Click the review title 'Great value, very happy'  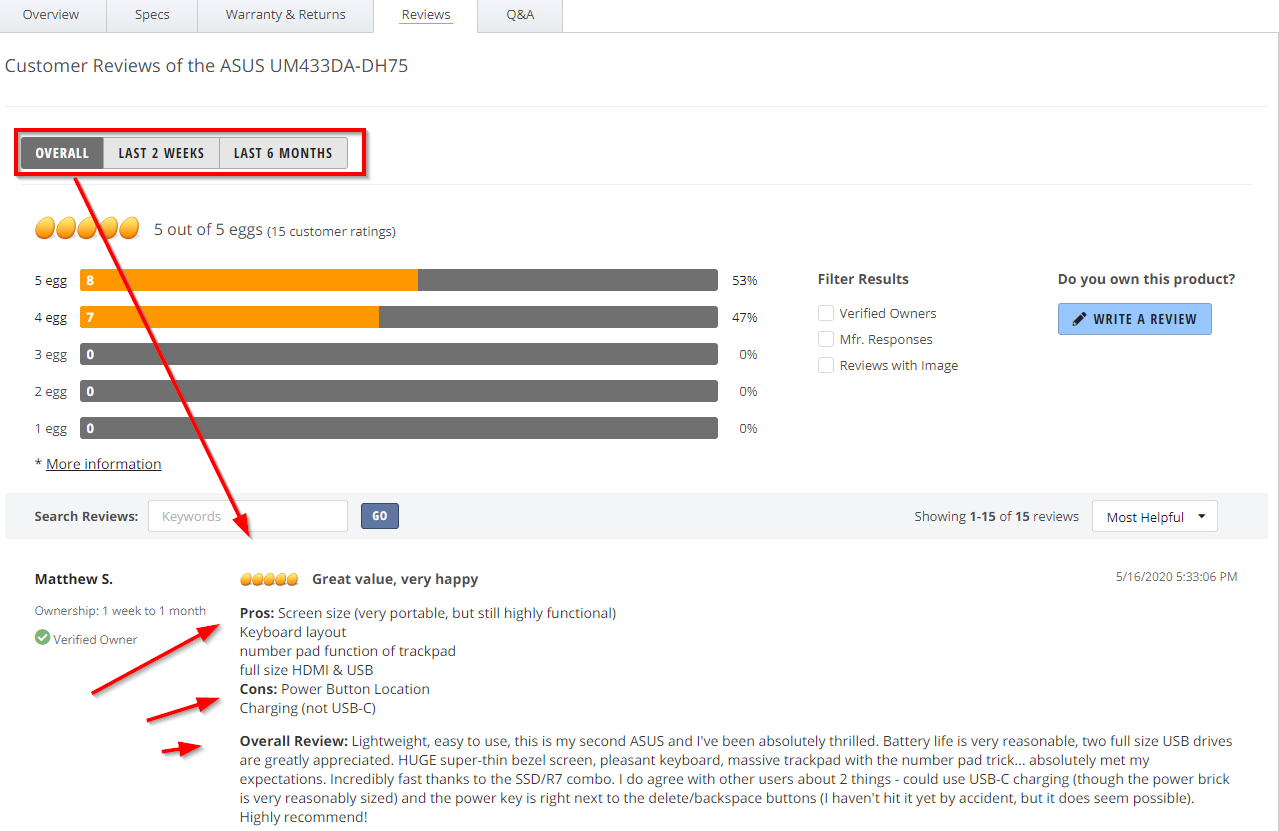395,579
